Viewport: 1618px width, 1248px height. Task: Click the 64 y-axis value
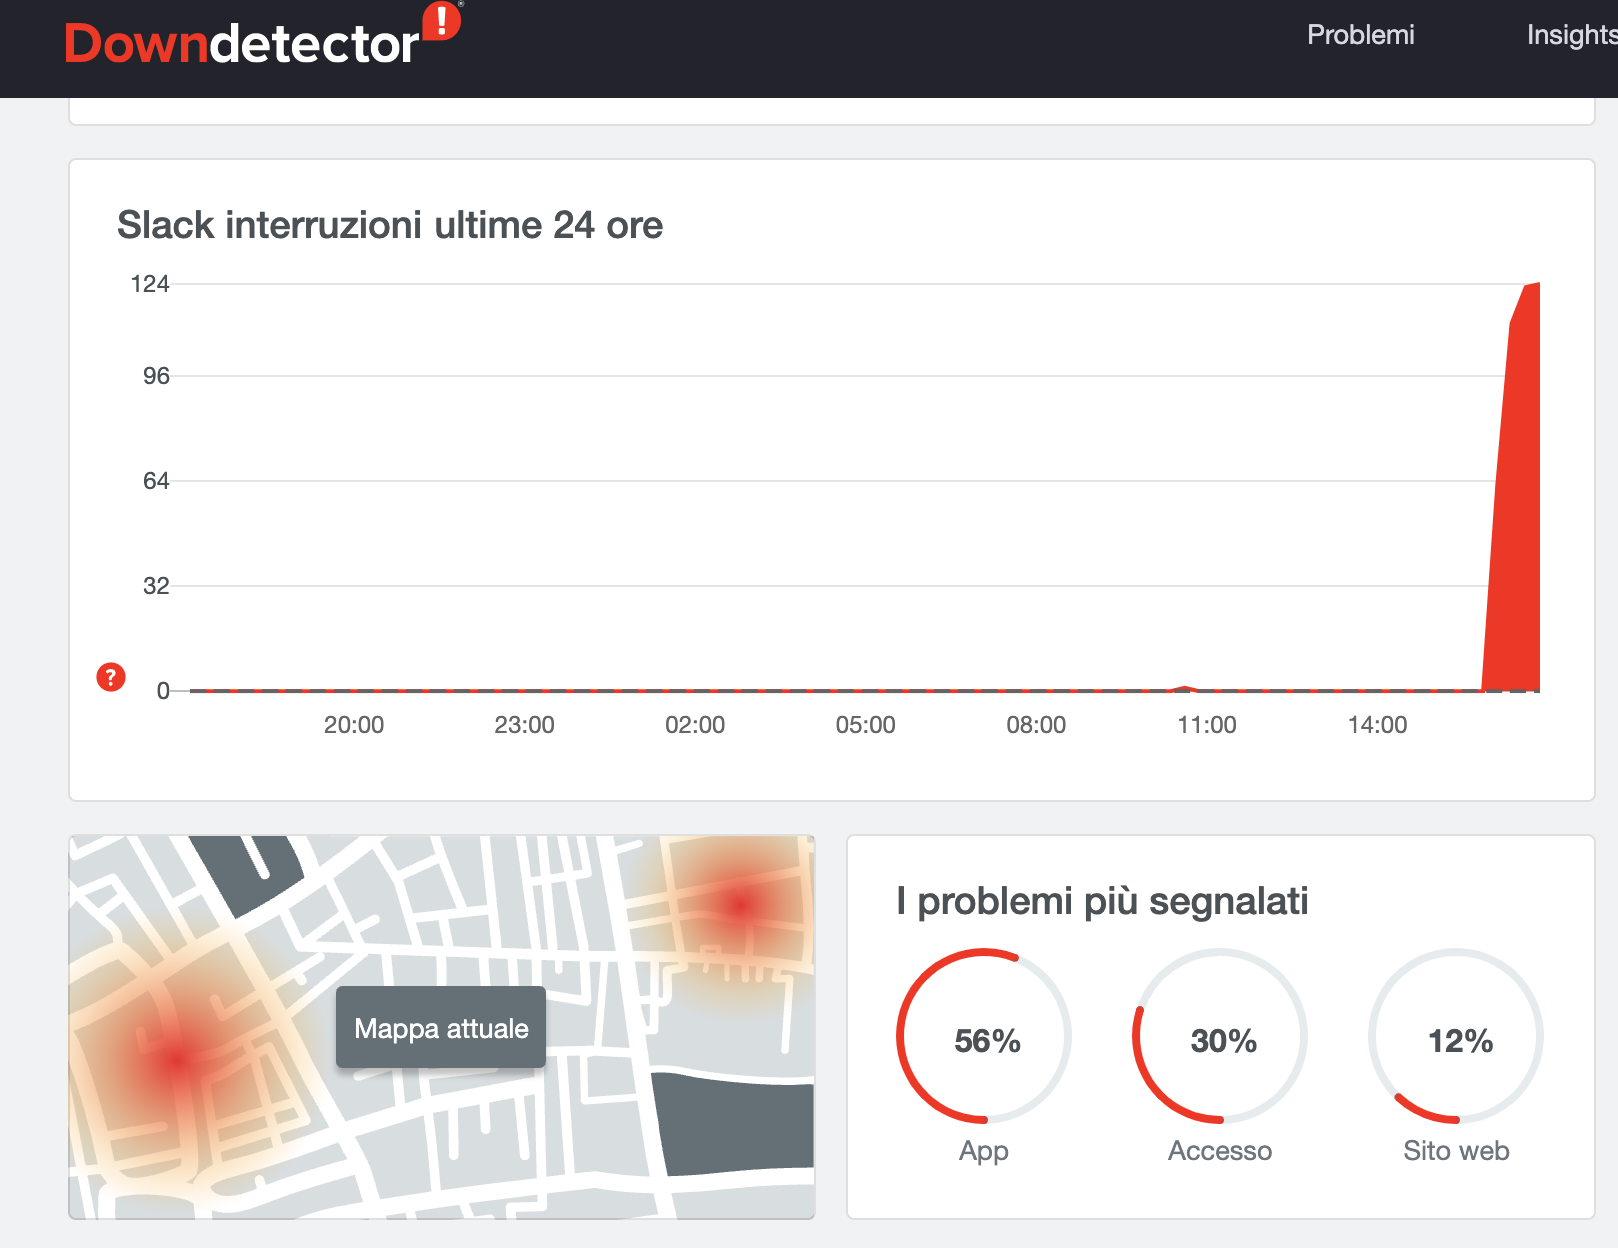pyautogui.click(x=156, y=481)
